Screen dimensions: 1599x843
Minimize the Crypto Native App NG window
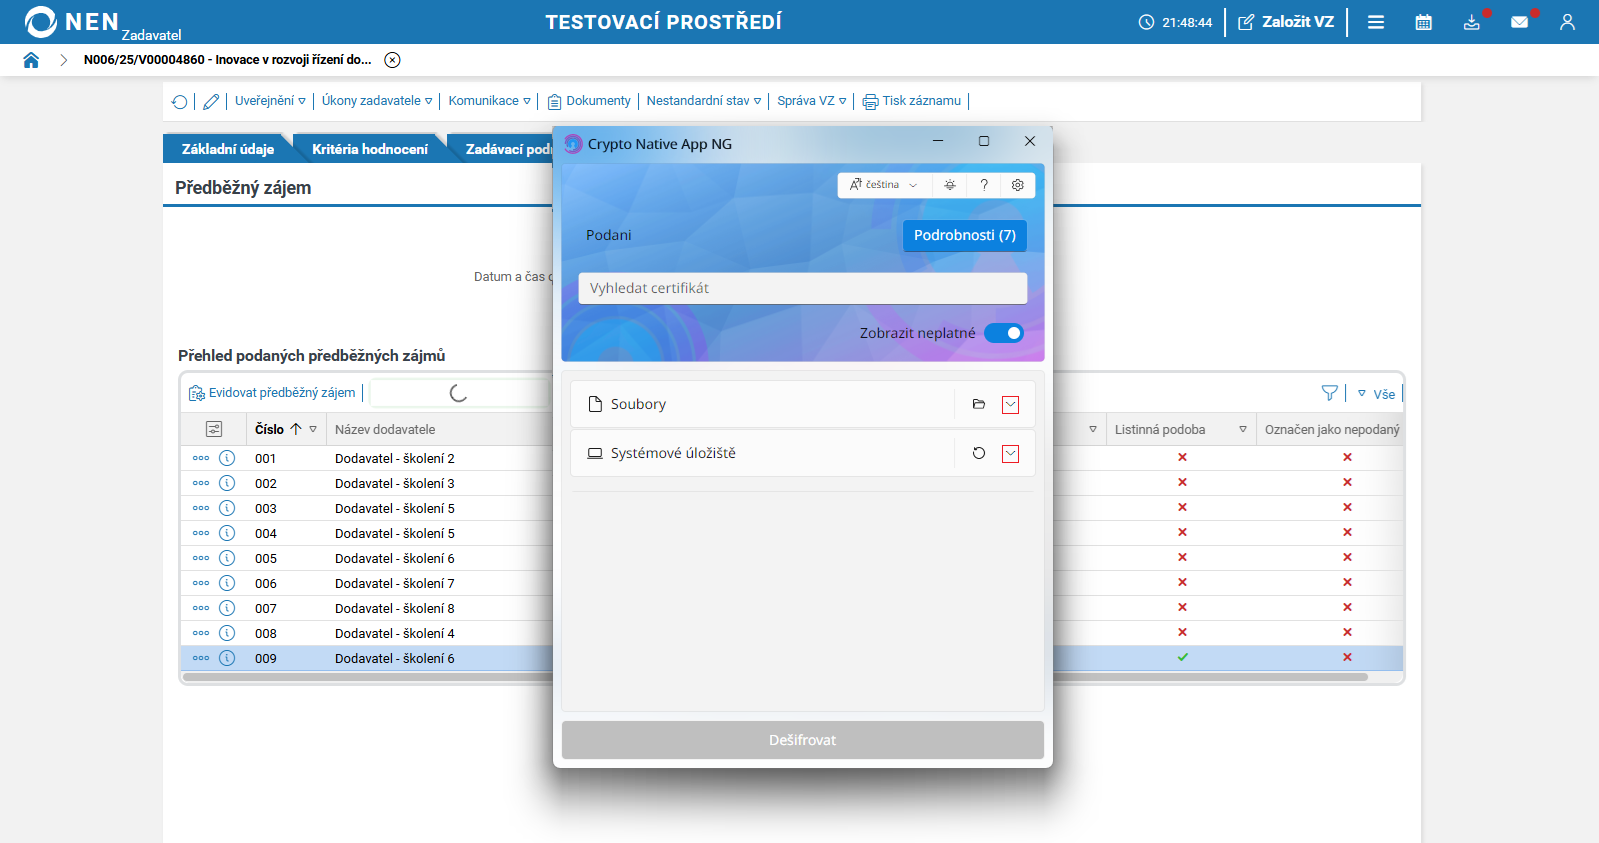938,142
